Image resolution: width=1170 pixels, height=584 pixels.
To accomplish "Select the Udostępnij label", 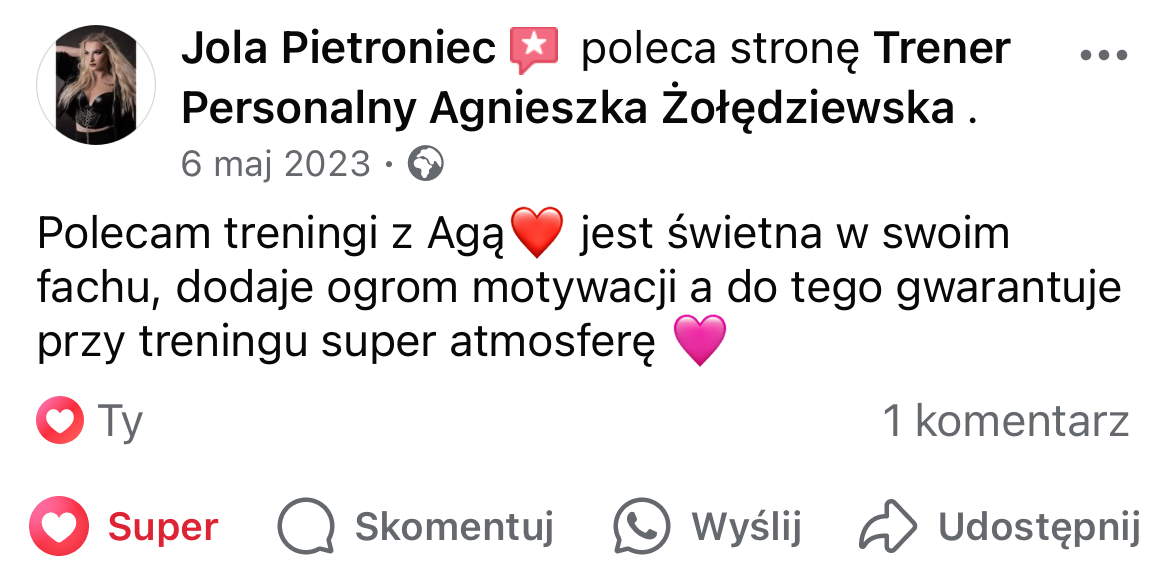I will pyautogui.click(x=1039, y=527).
